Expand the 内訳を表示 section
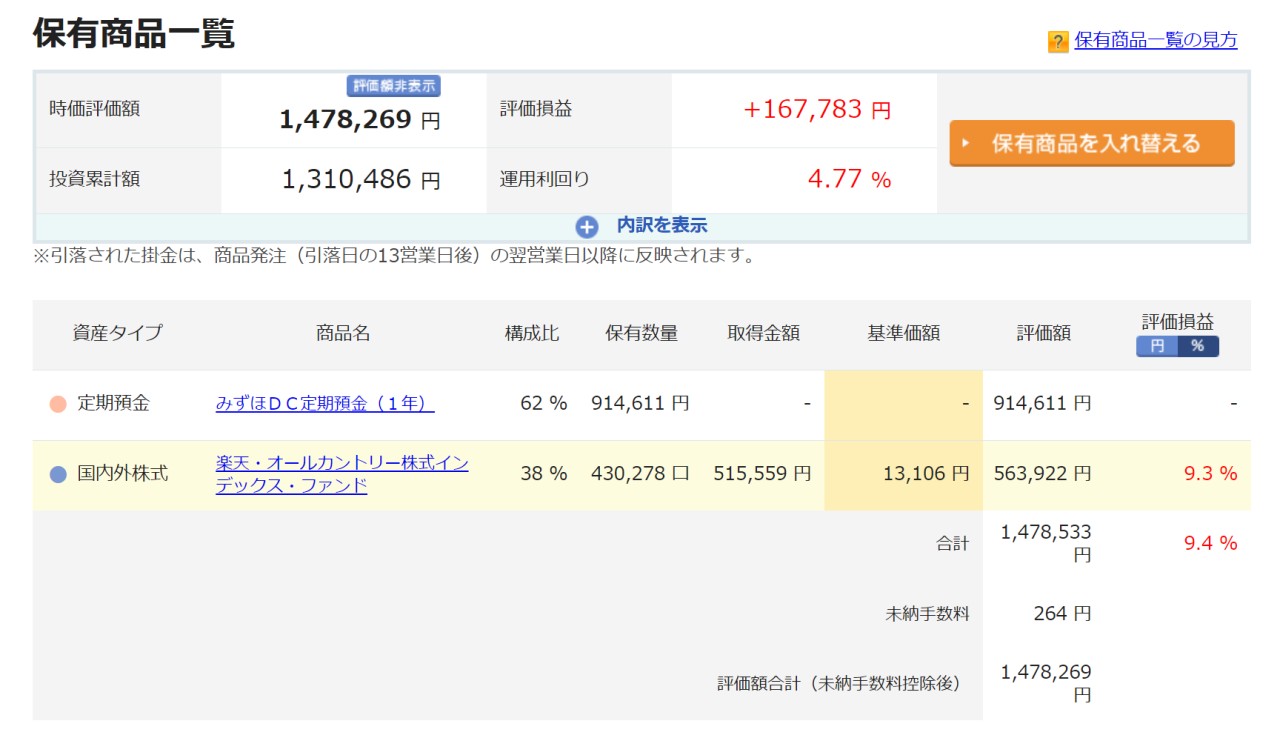The height and width of the screenshot is (738, 1280). [x=661, y=226]
